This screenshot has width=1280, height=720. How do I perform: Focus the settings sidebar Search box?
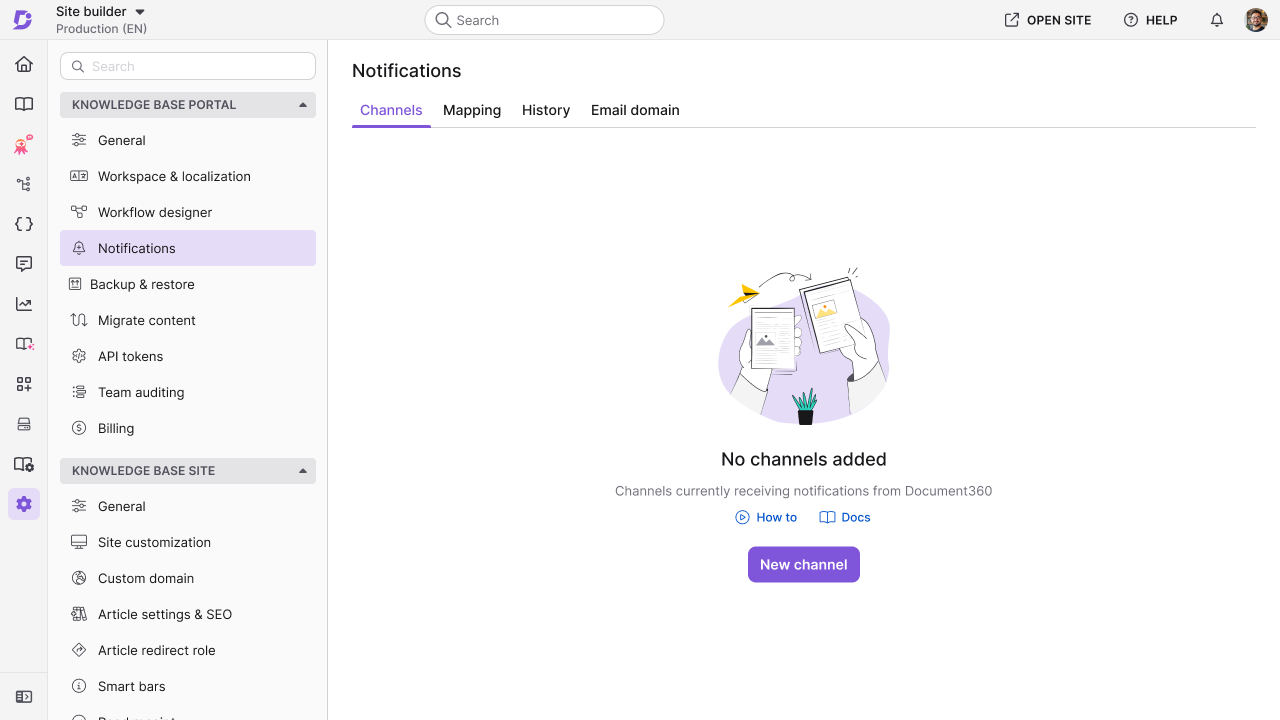(188, 66)
